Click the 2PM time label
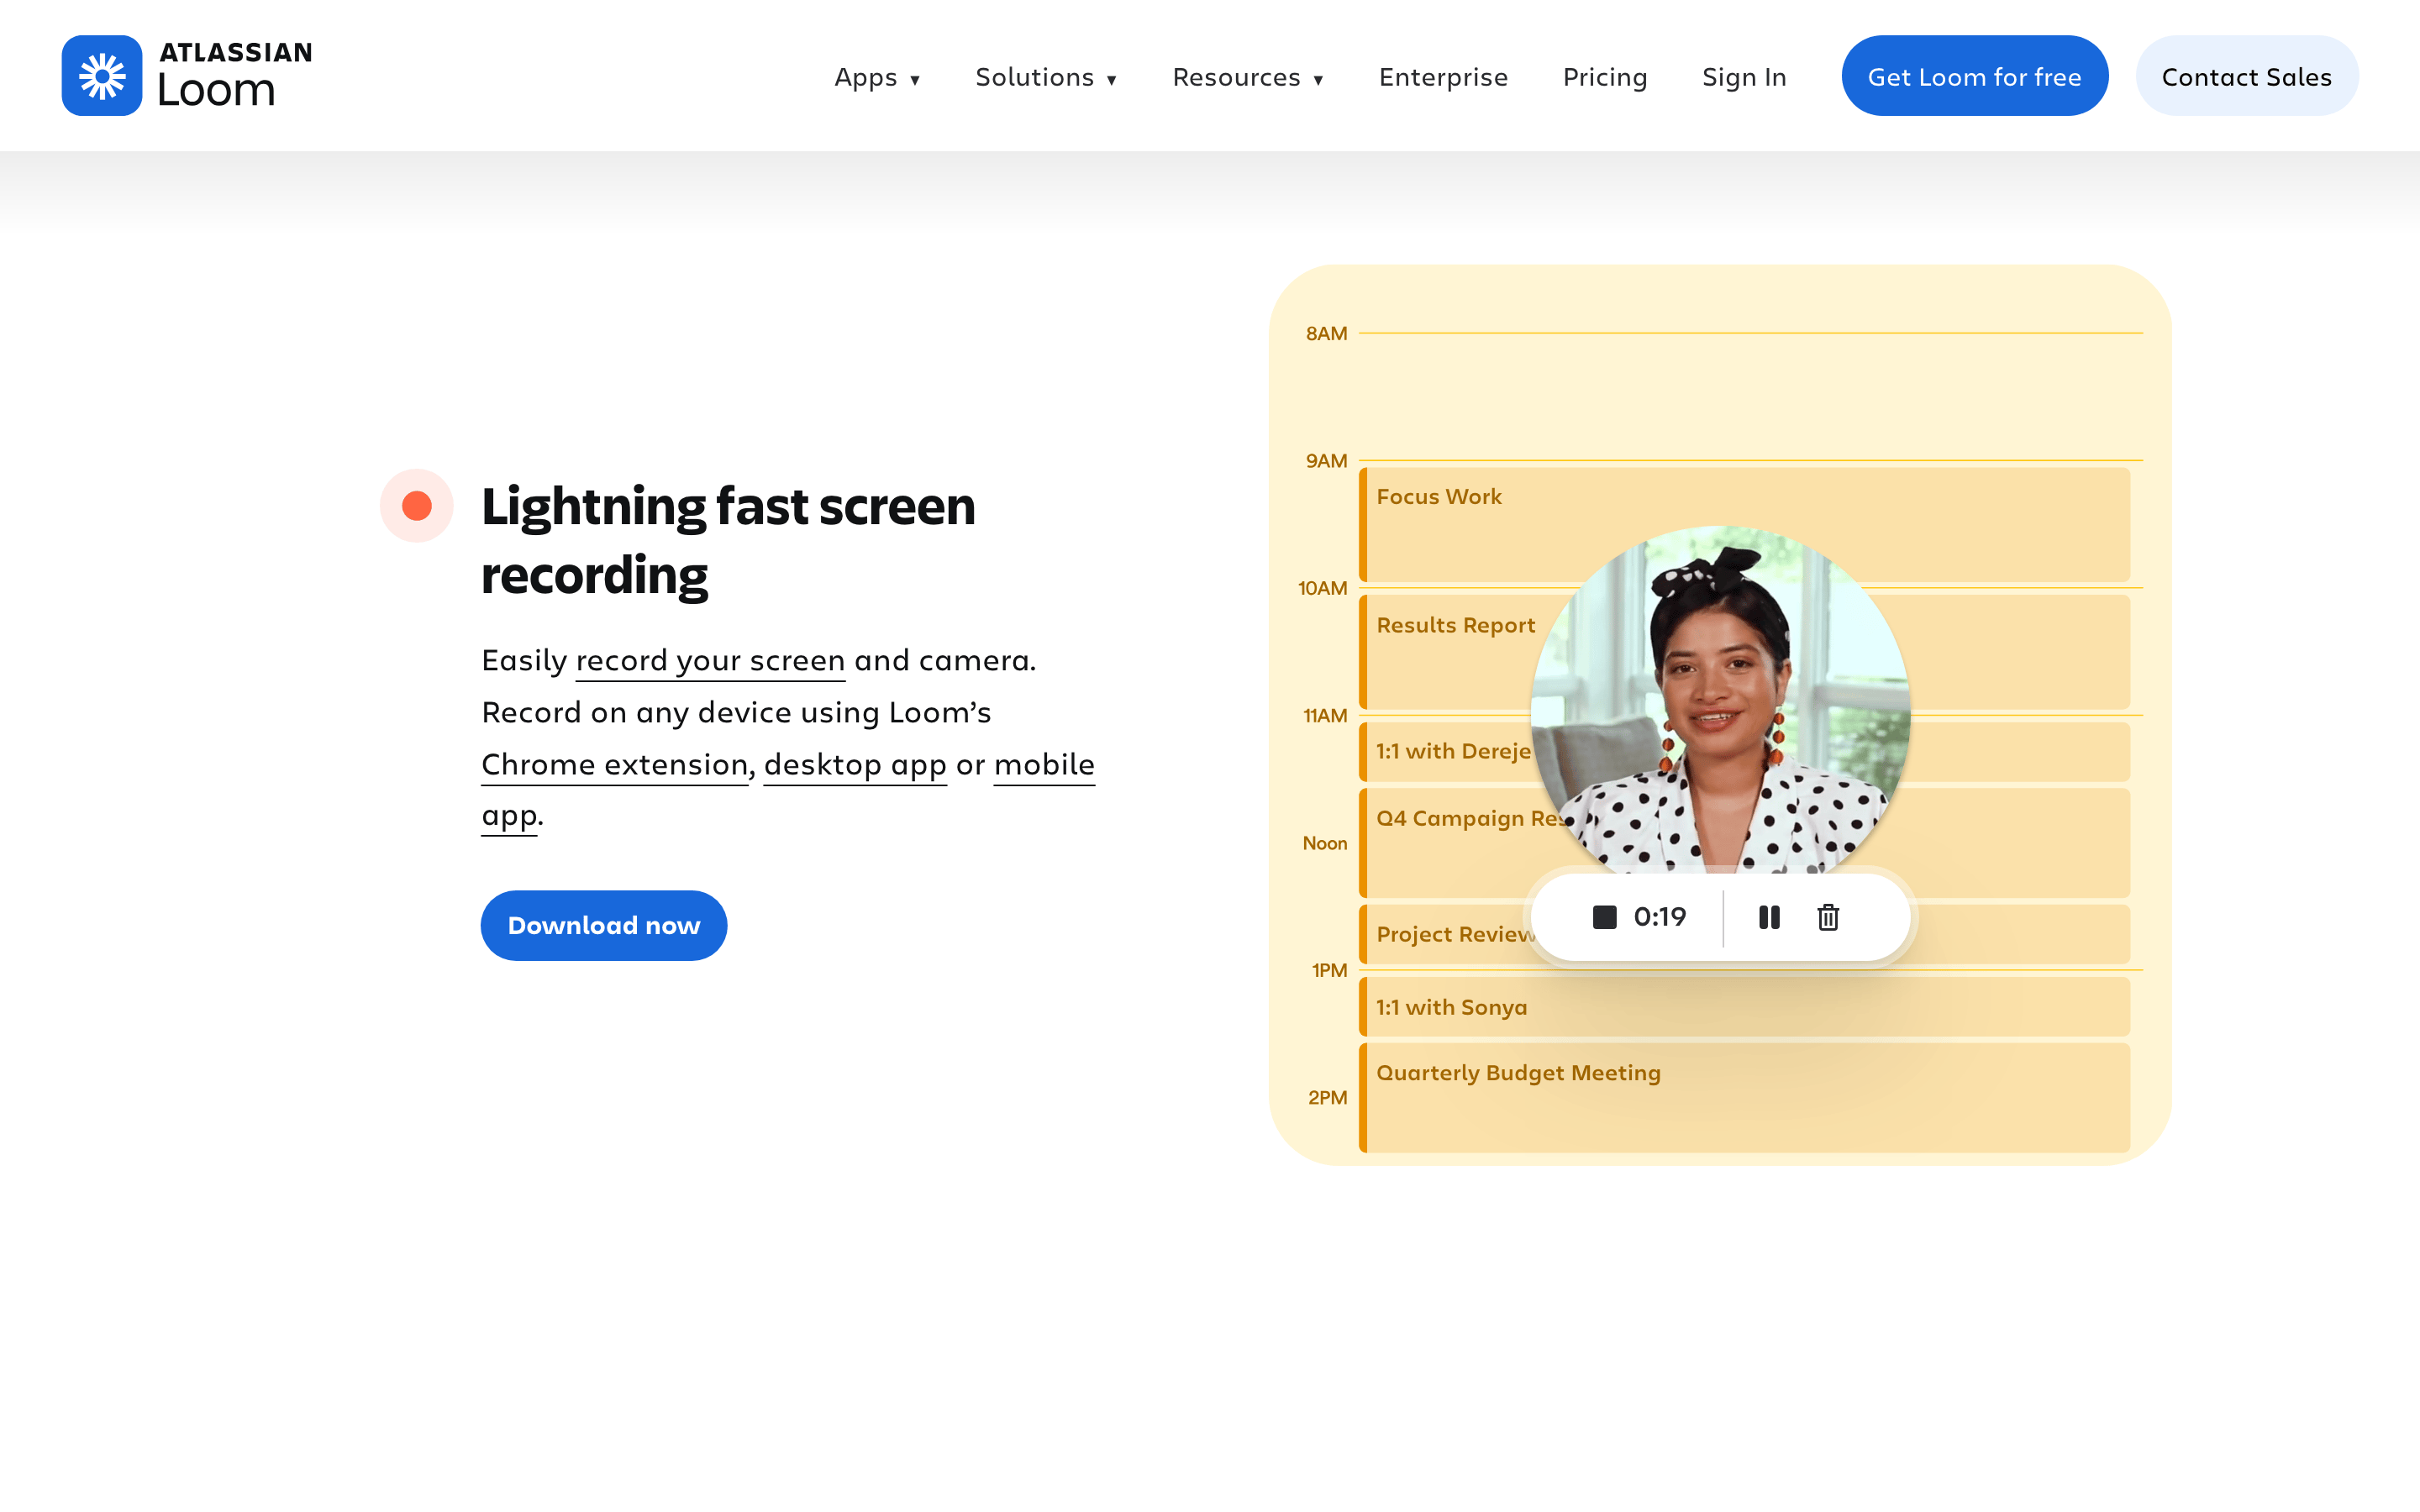 (1327, 1097)
